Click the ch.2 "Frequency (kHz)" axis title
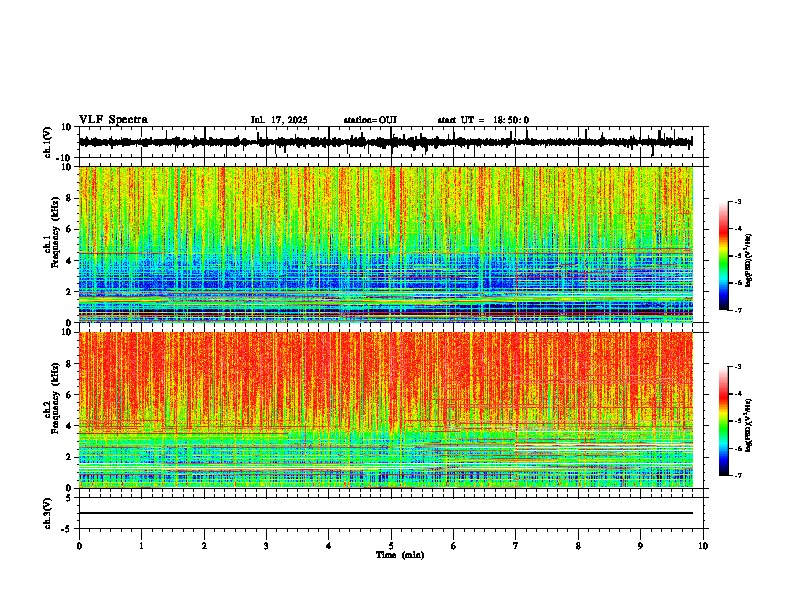The height and width of the screenshot is (612, 792). [55, 398]
